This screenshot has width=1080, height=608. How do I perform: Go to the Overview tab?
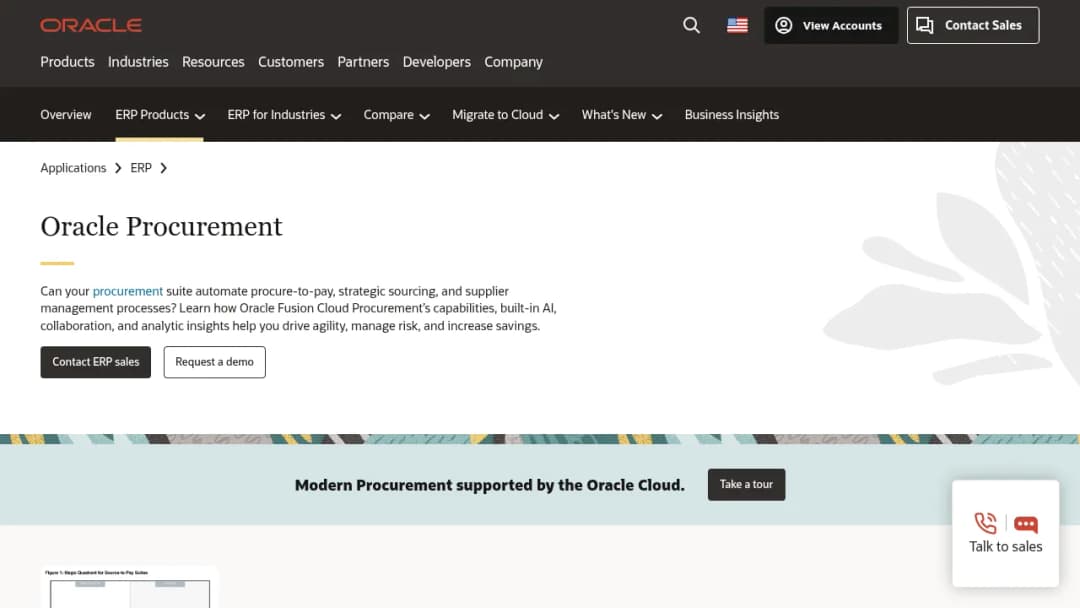point(65,115)
